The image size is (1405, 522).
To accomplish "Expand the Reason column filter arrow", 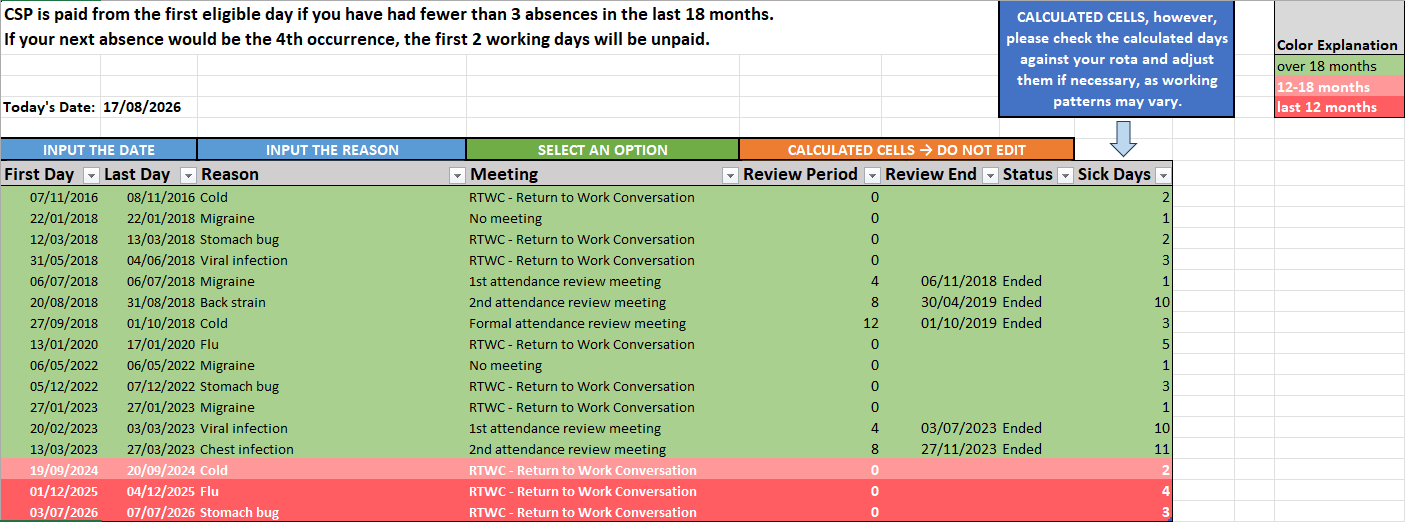I will pyautogui.click(x=457, y=175).
